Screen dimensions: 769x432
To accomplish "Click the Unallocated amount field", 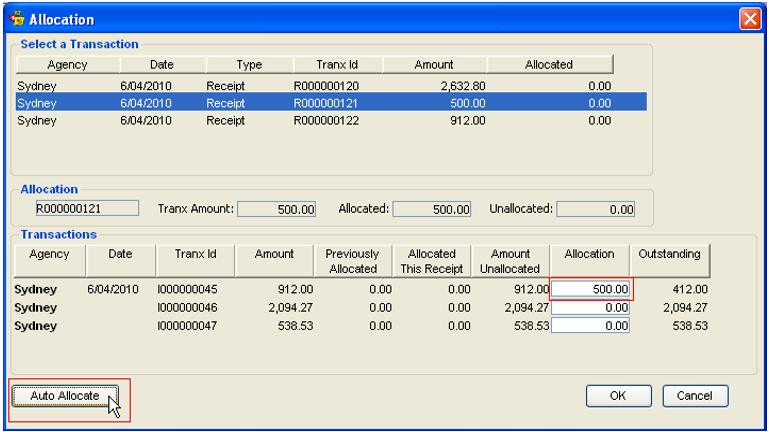I will click(595, 209).
